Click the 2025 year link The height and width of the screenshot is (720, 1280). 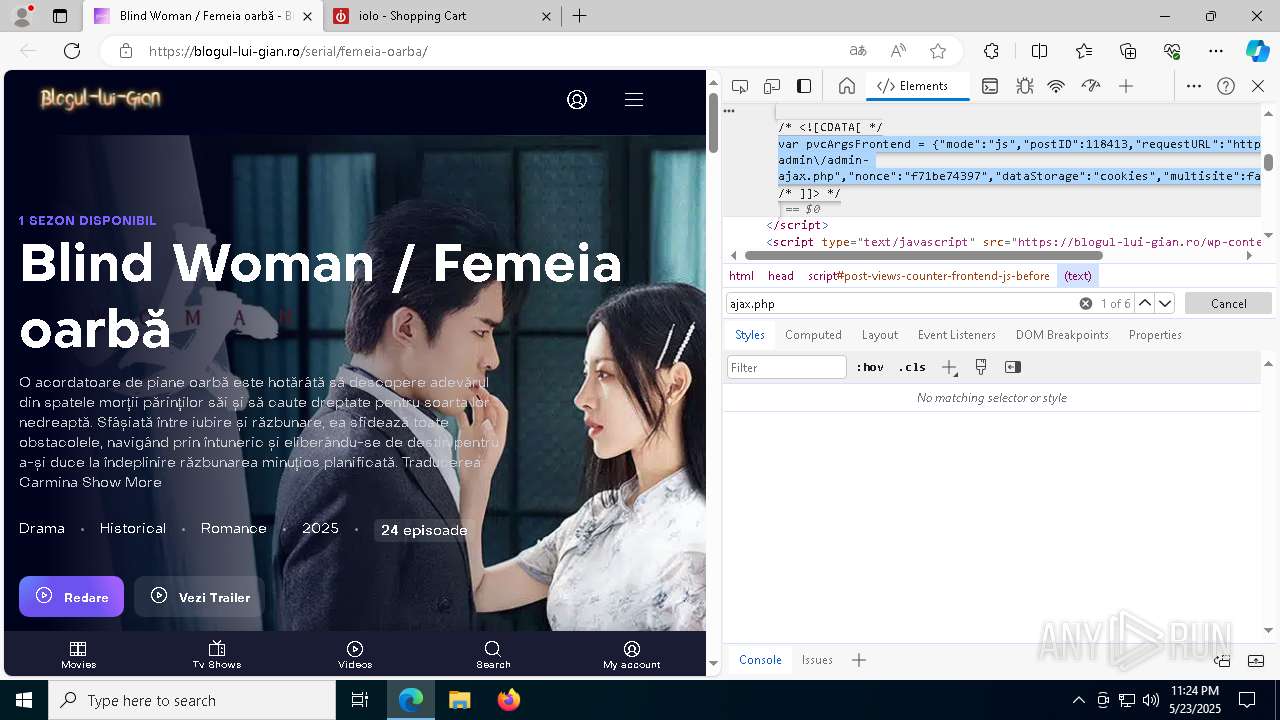coord(321,528)
